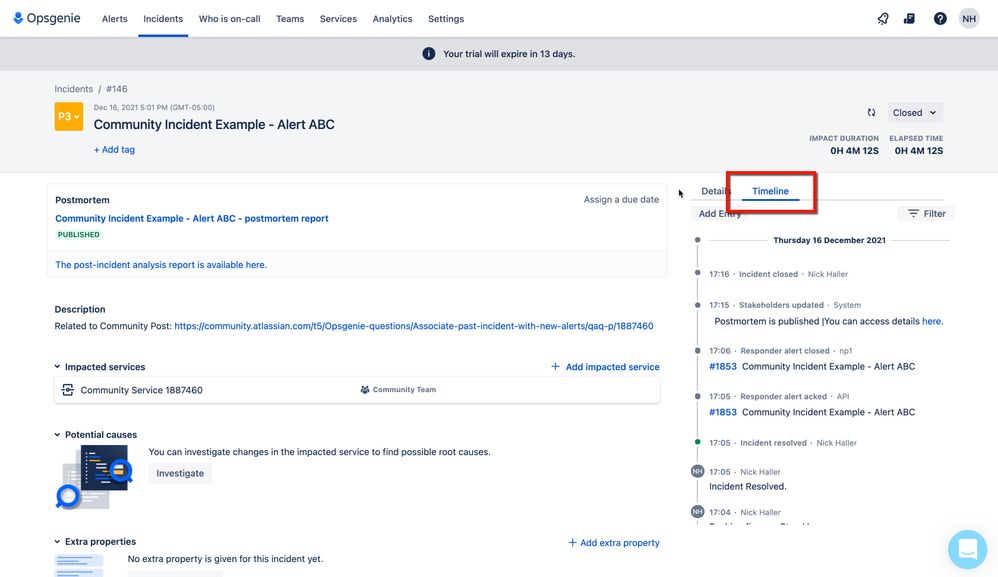Click the Community Service 1887460 service icon
Screen dimensions: 998x577
(67, 390)
